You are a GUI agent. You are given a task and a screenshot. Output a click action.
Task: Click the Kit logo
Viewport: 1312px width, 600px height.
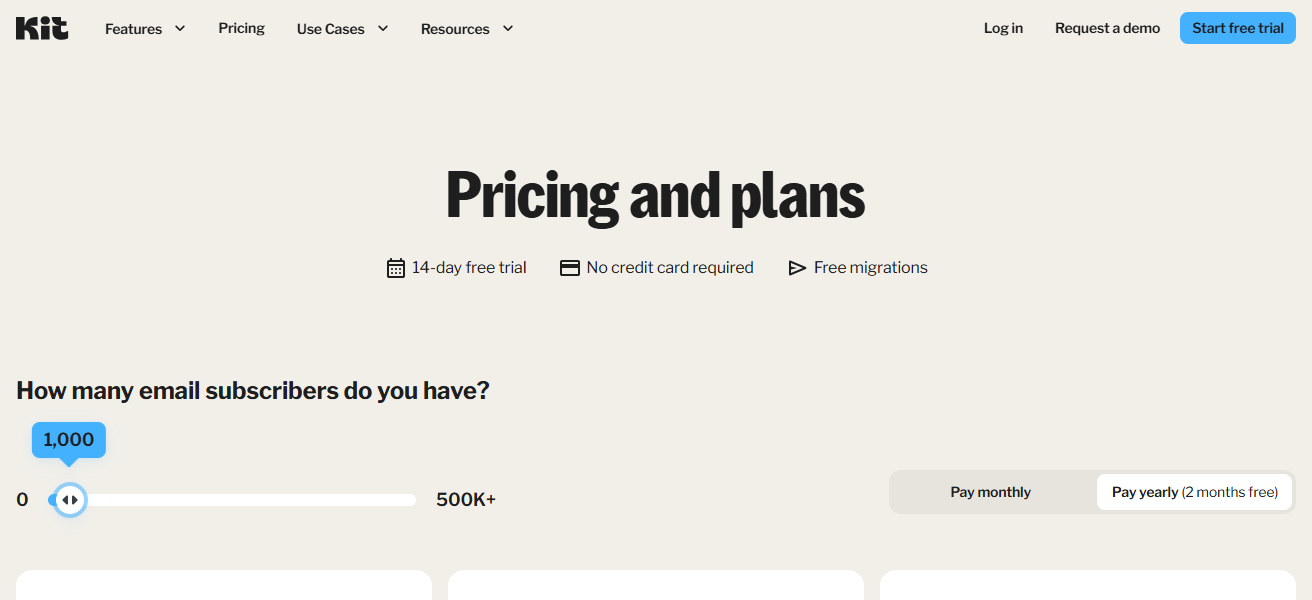point(40,27)
